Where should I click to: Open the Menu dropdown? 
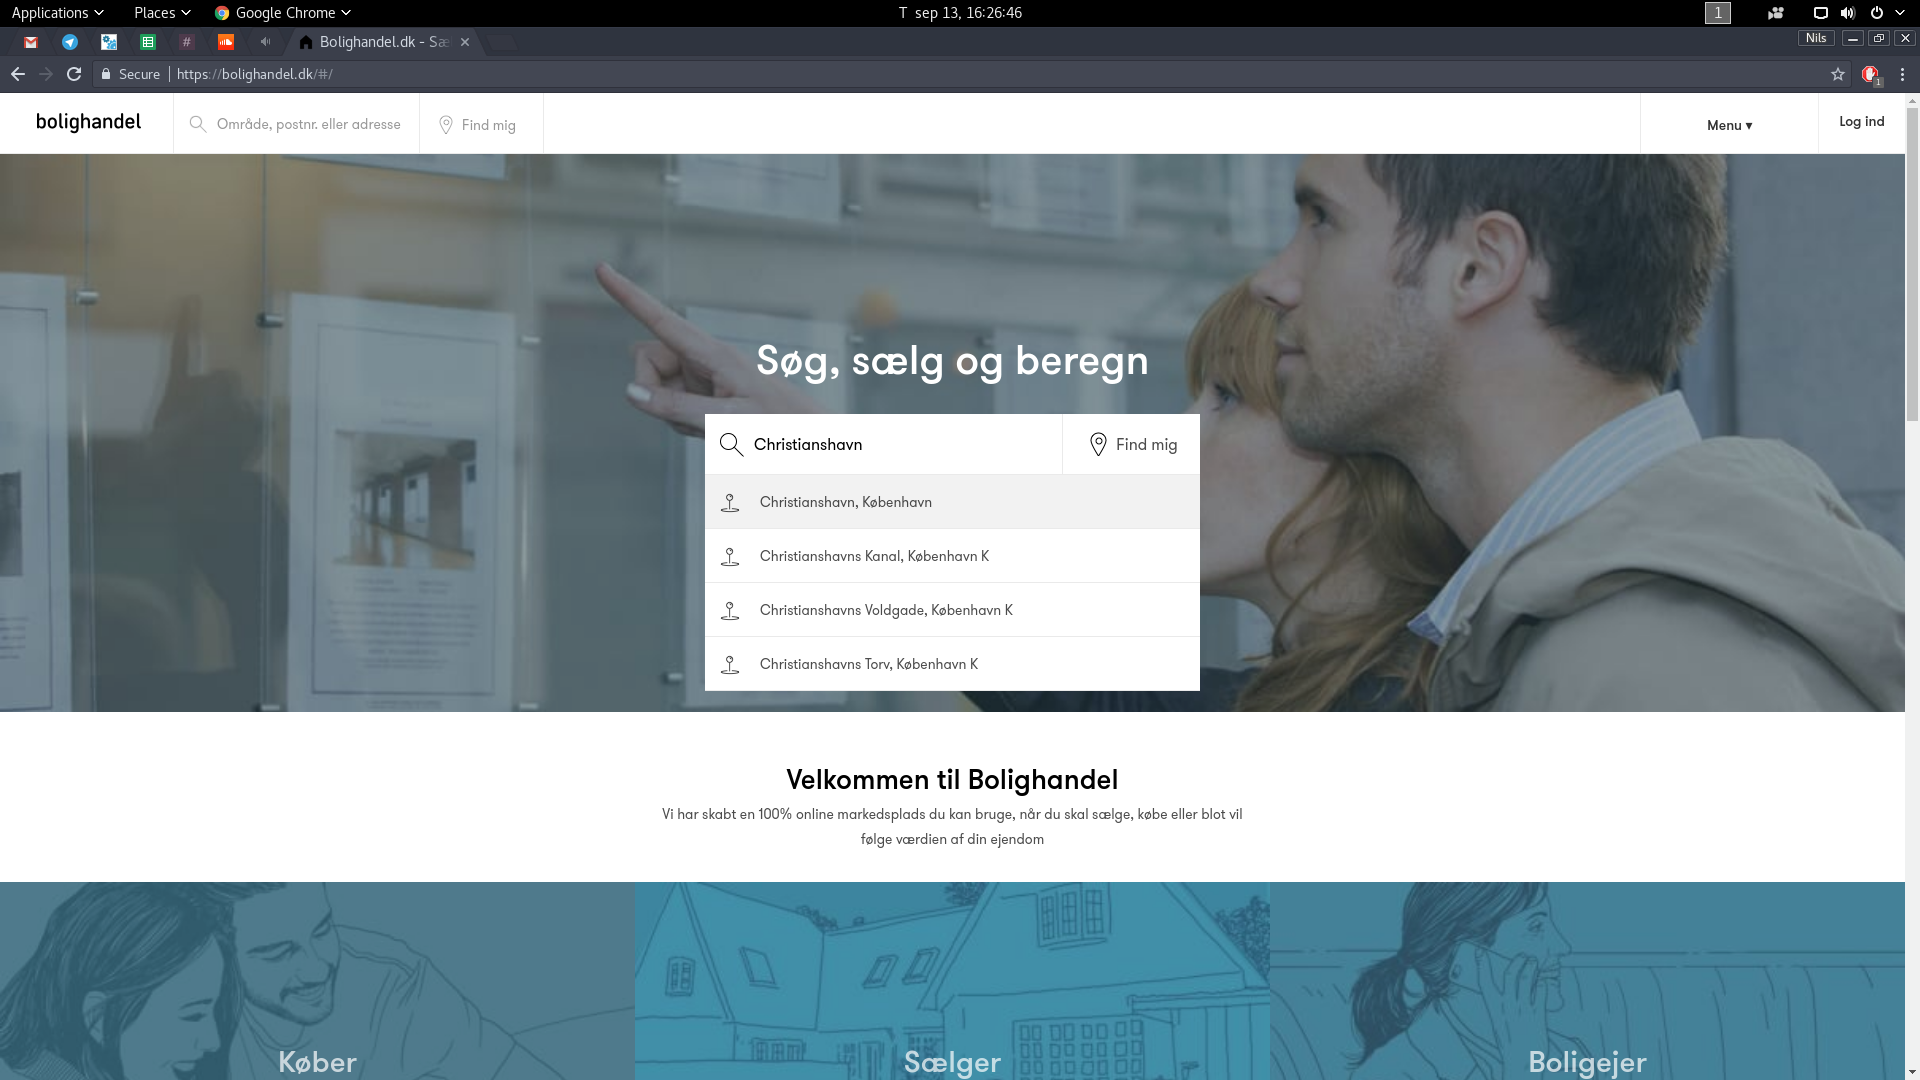1729,125
